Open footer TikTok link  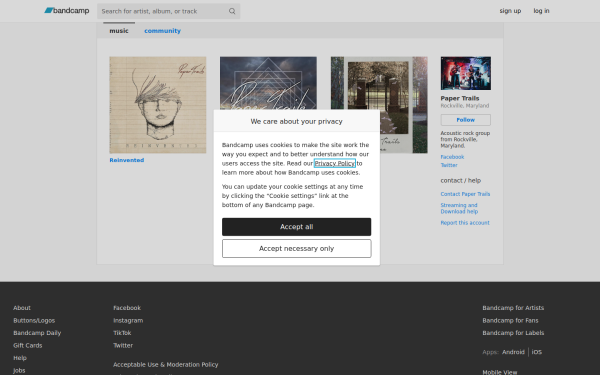pyautogui.click(x=122, y=333)
